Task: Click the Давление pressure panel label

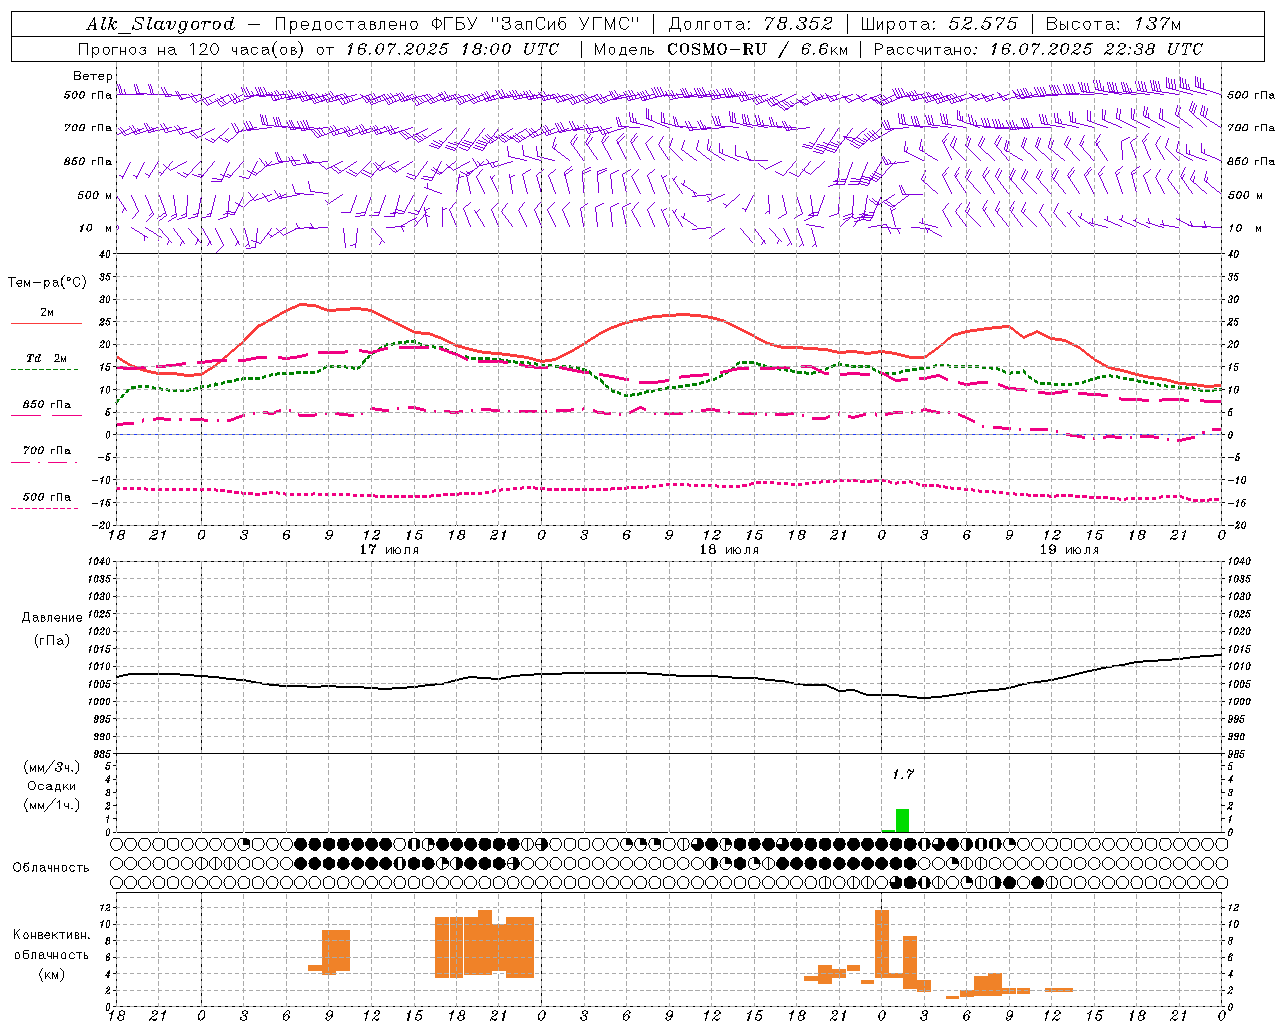Action: tap(52, 618)
